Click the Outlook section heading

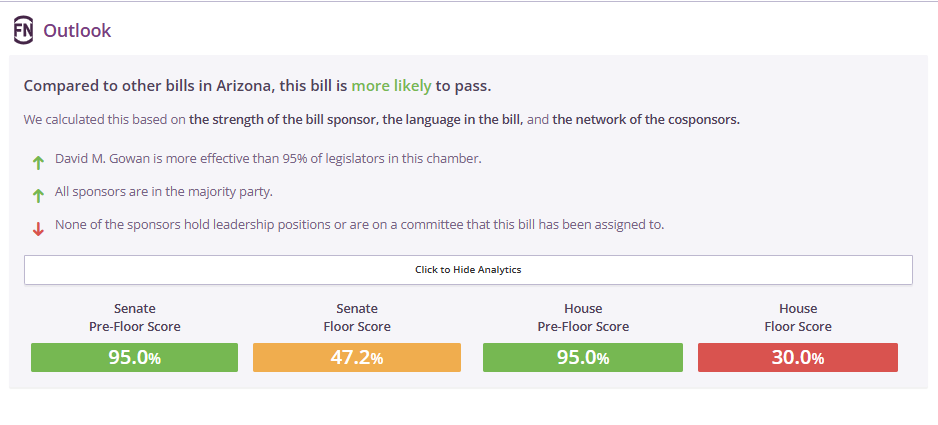coord(77,31)
